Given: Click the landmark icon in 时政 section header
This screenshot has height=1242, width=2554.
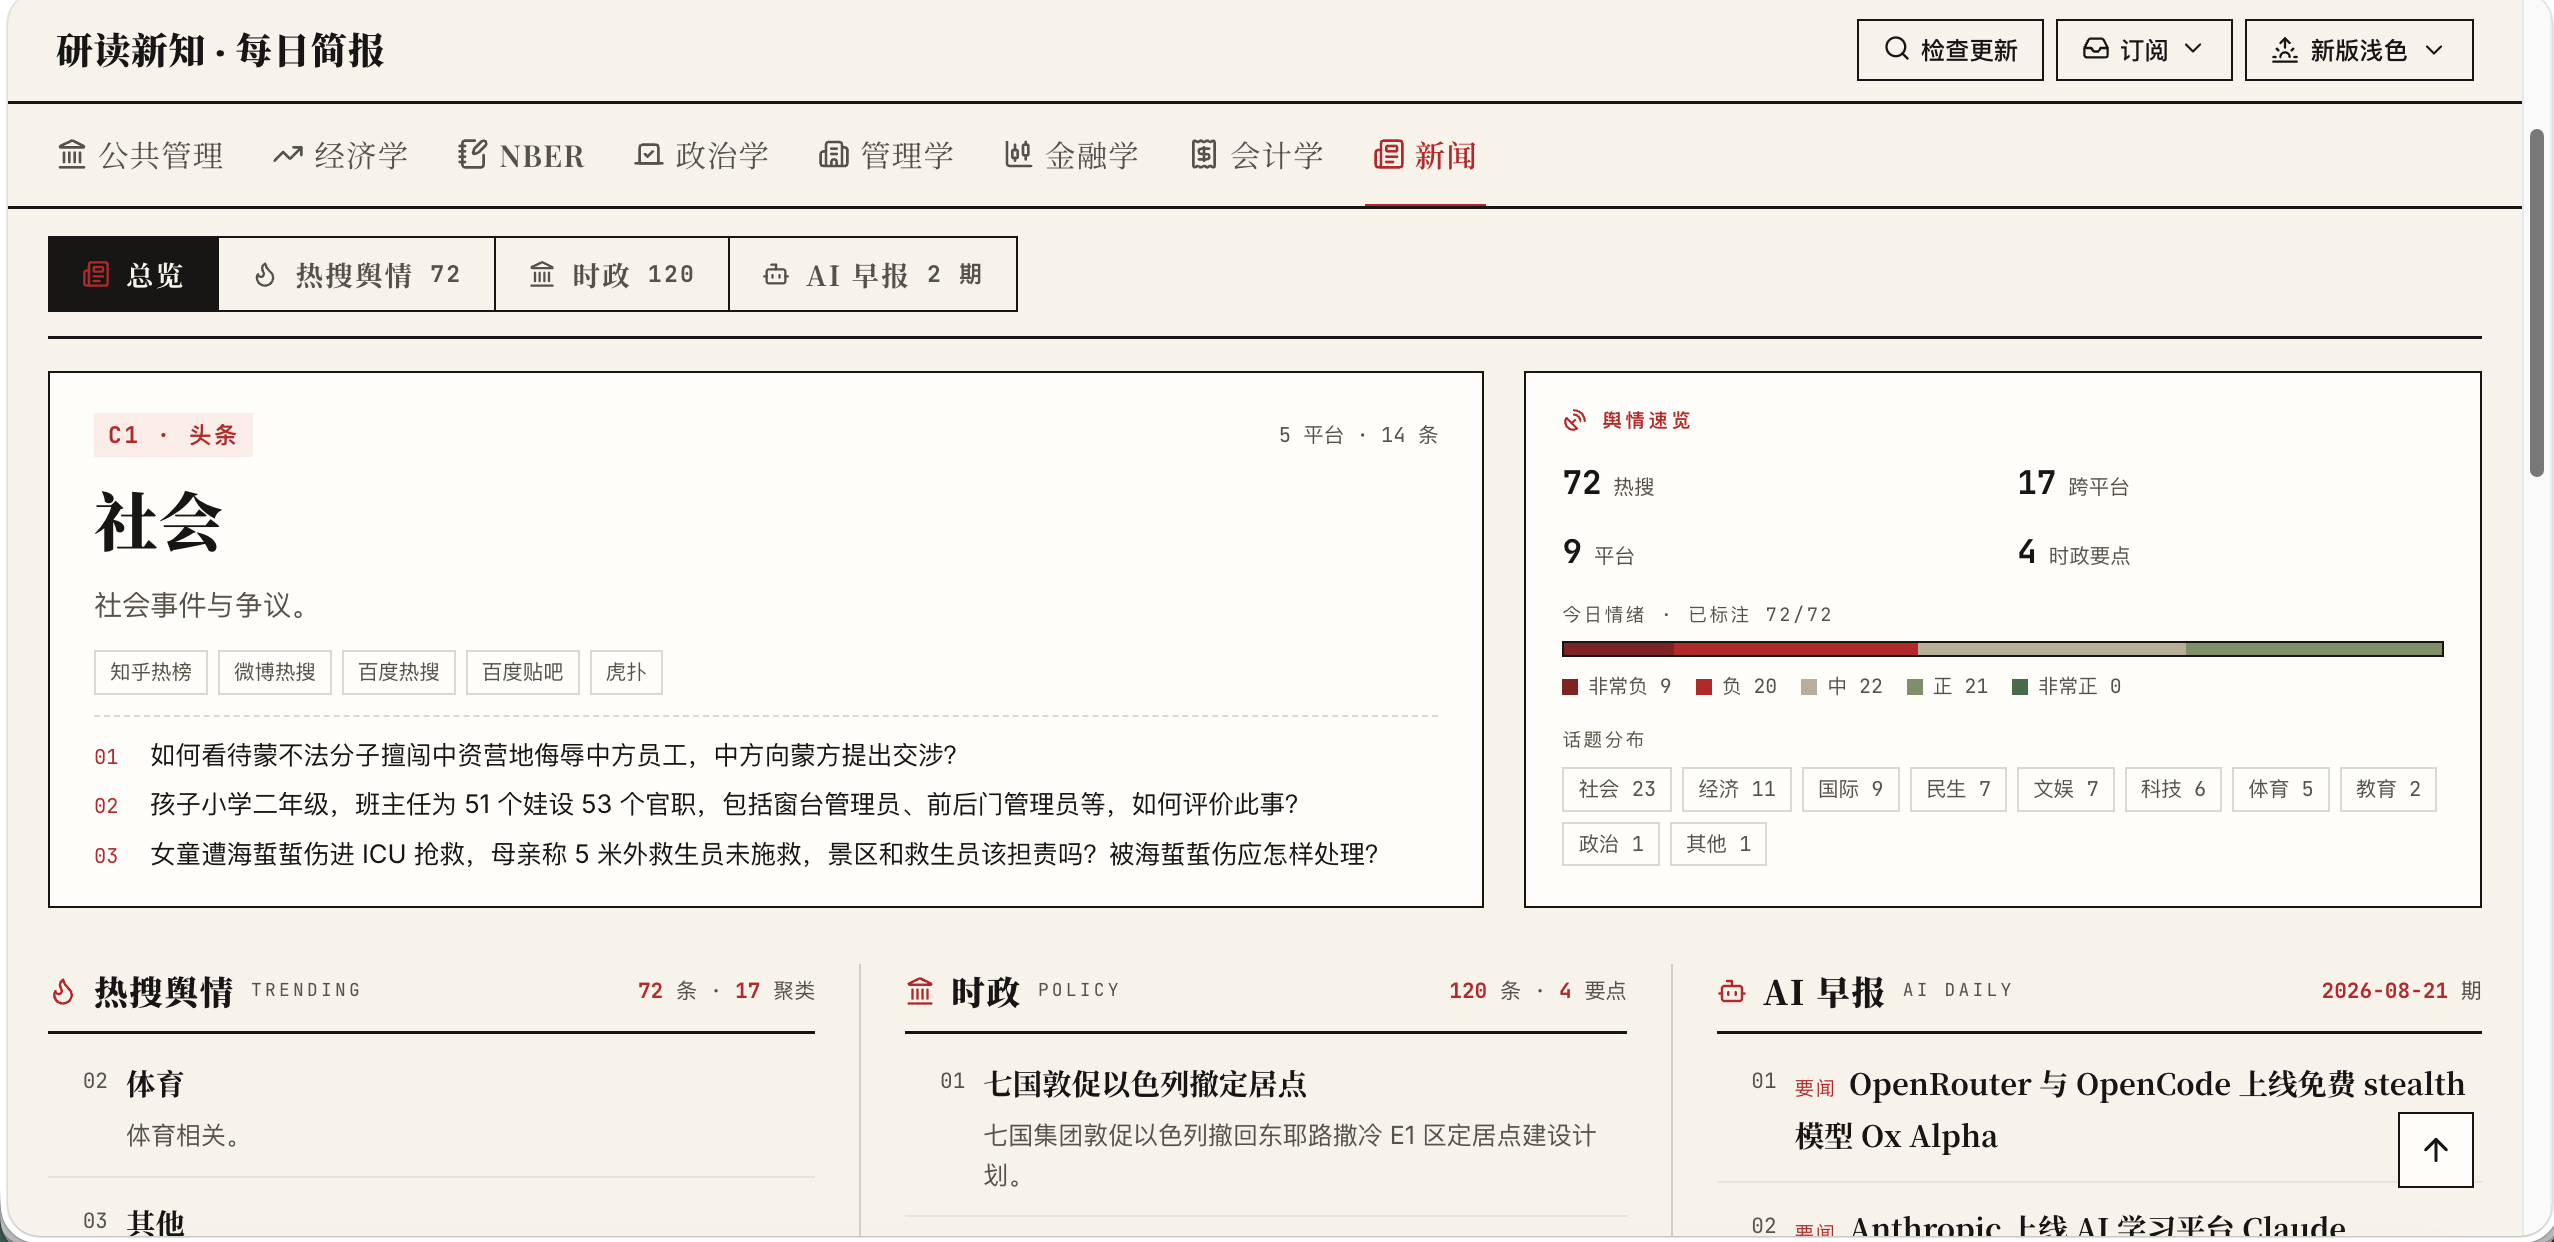Looking at the screenshot, I should (920, 991).
